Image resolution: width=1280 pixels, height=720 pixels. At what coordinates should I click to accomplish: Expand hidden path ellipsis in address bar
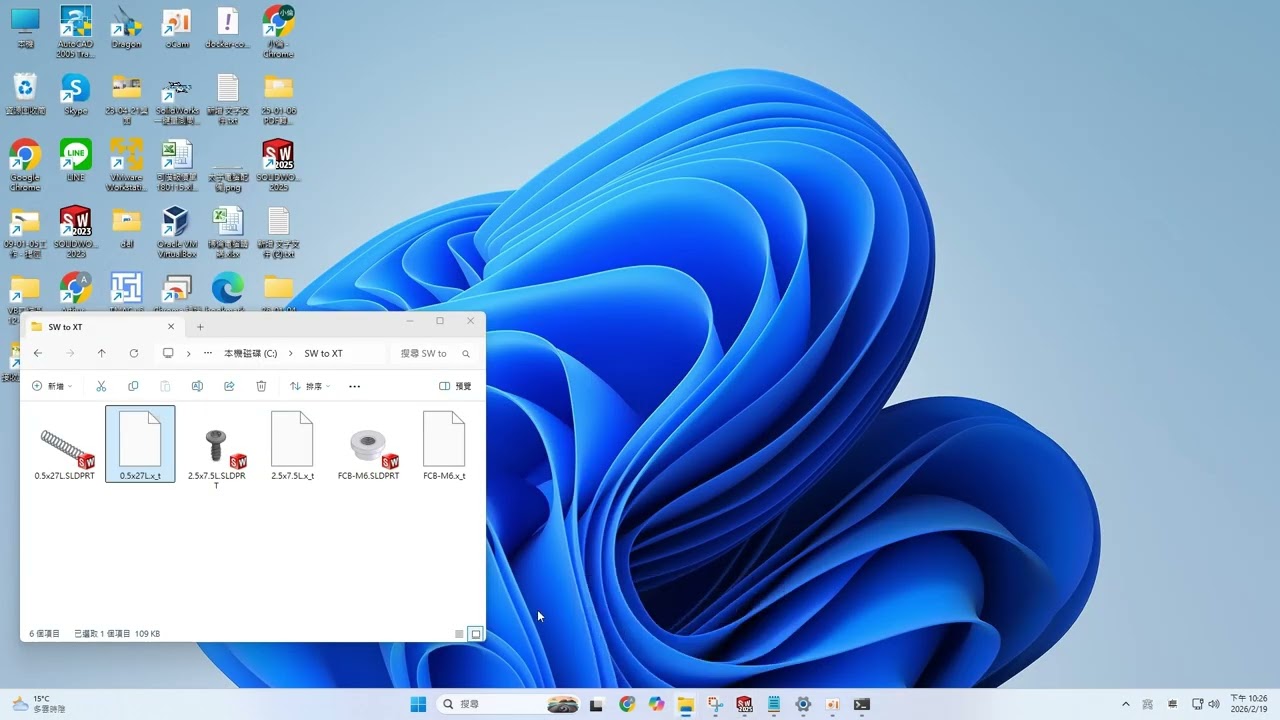[208, 353]
